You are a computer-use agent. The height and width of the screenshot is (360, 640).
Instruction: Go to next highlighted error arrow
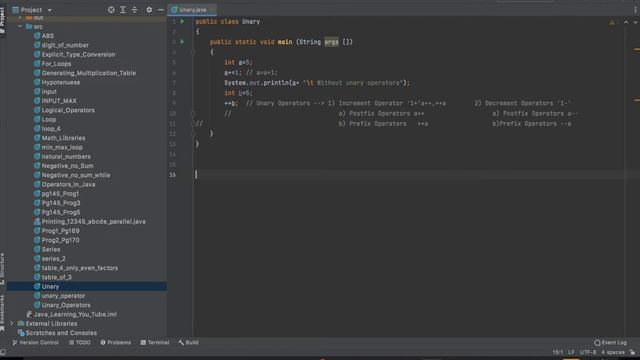coord(635,22)
